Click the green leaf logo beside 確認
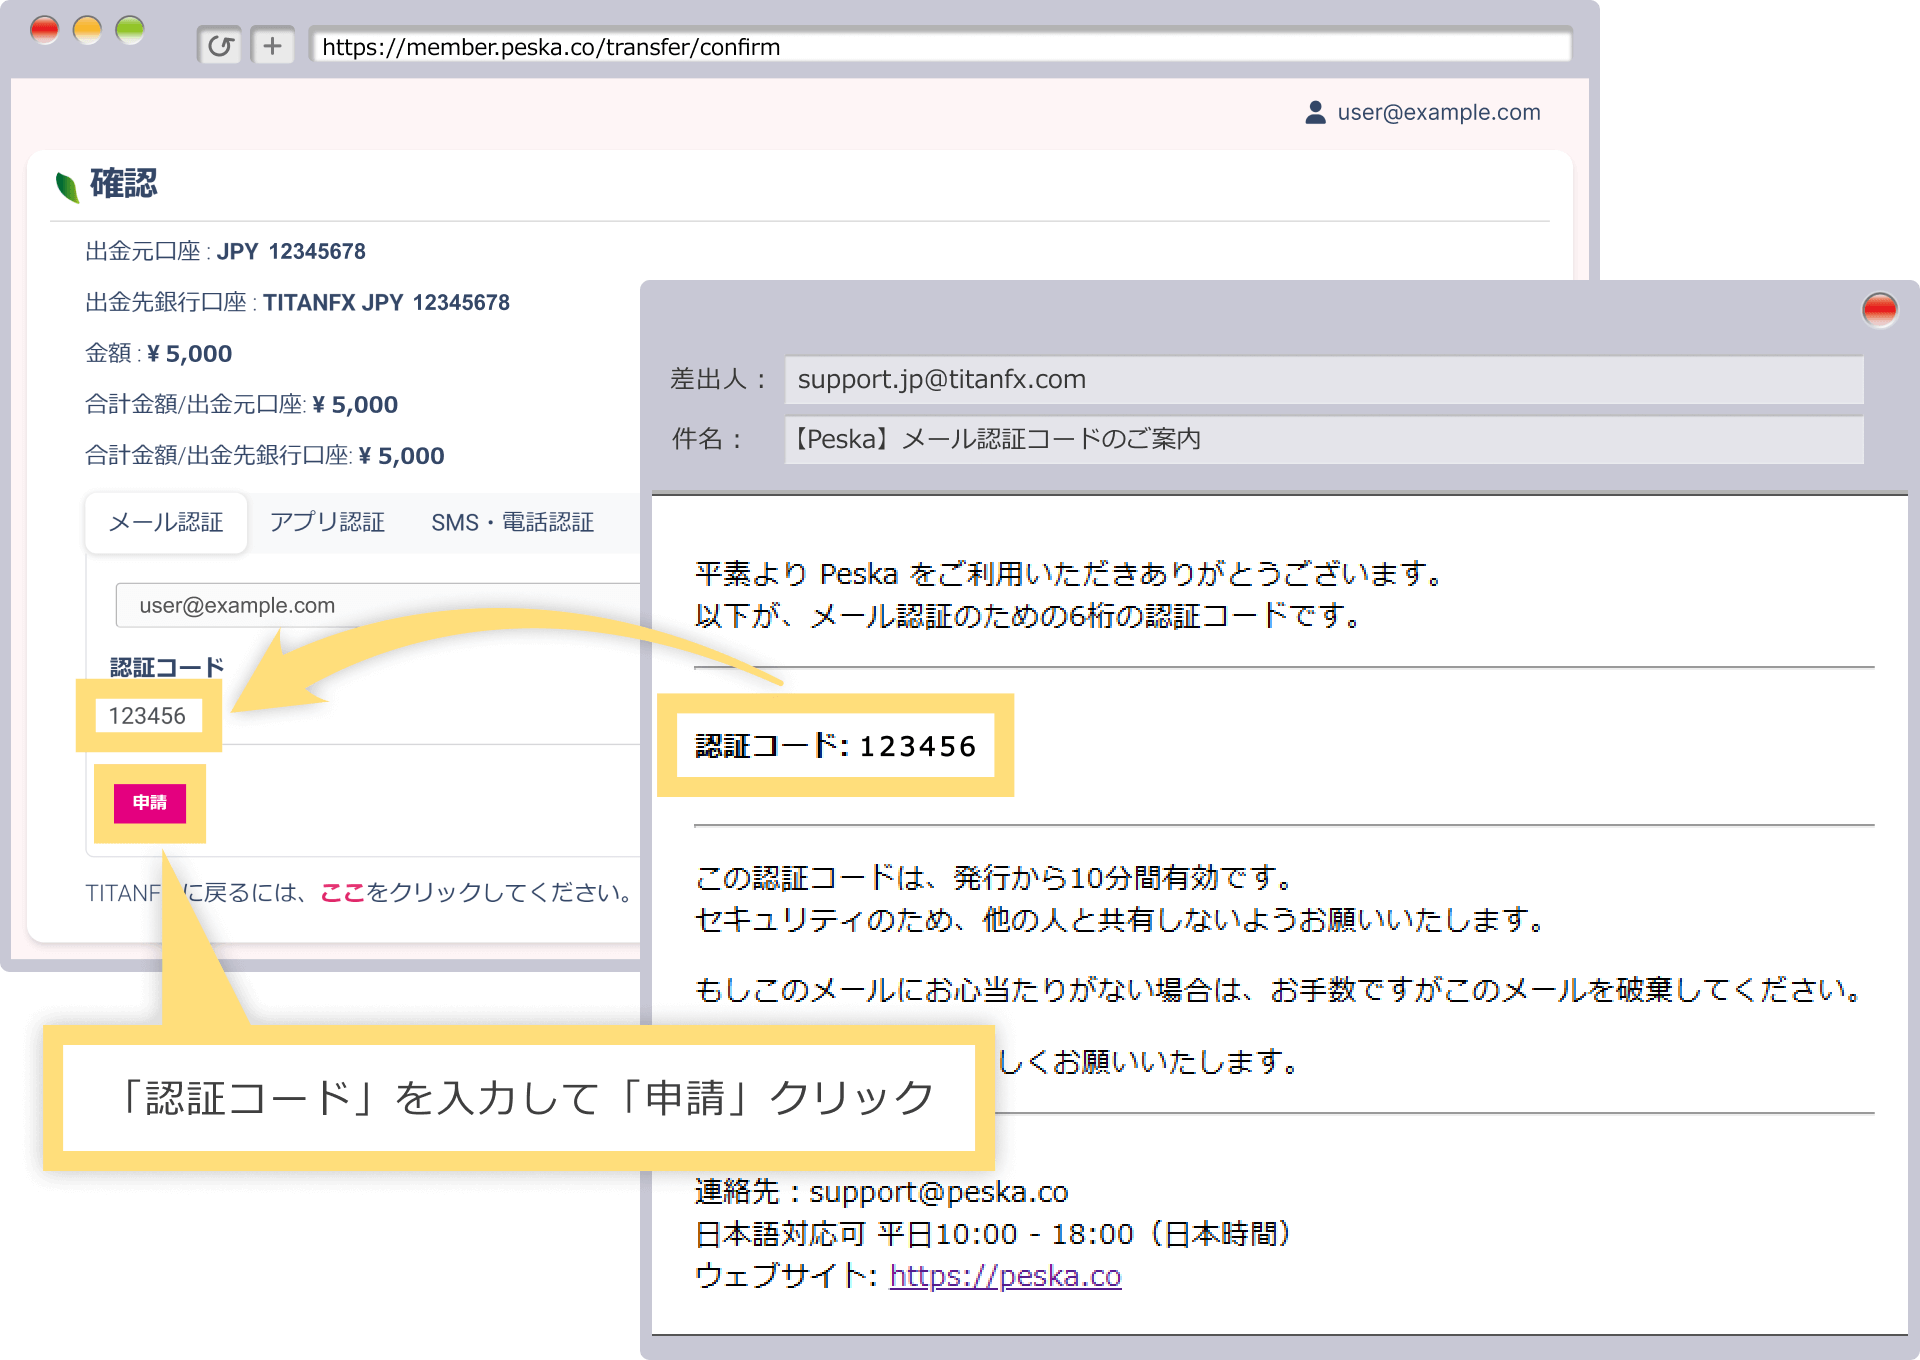 (x=67, y=186)
